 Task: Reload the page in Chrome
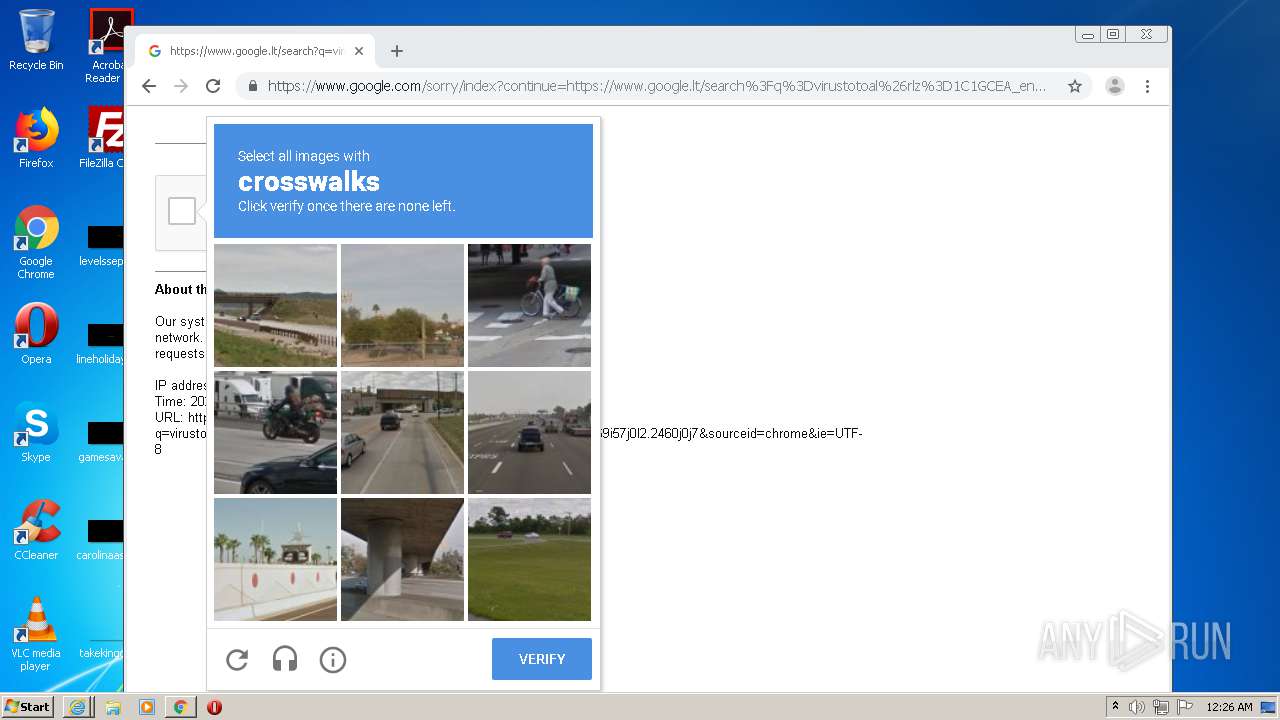coord(213,86)
